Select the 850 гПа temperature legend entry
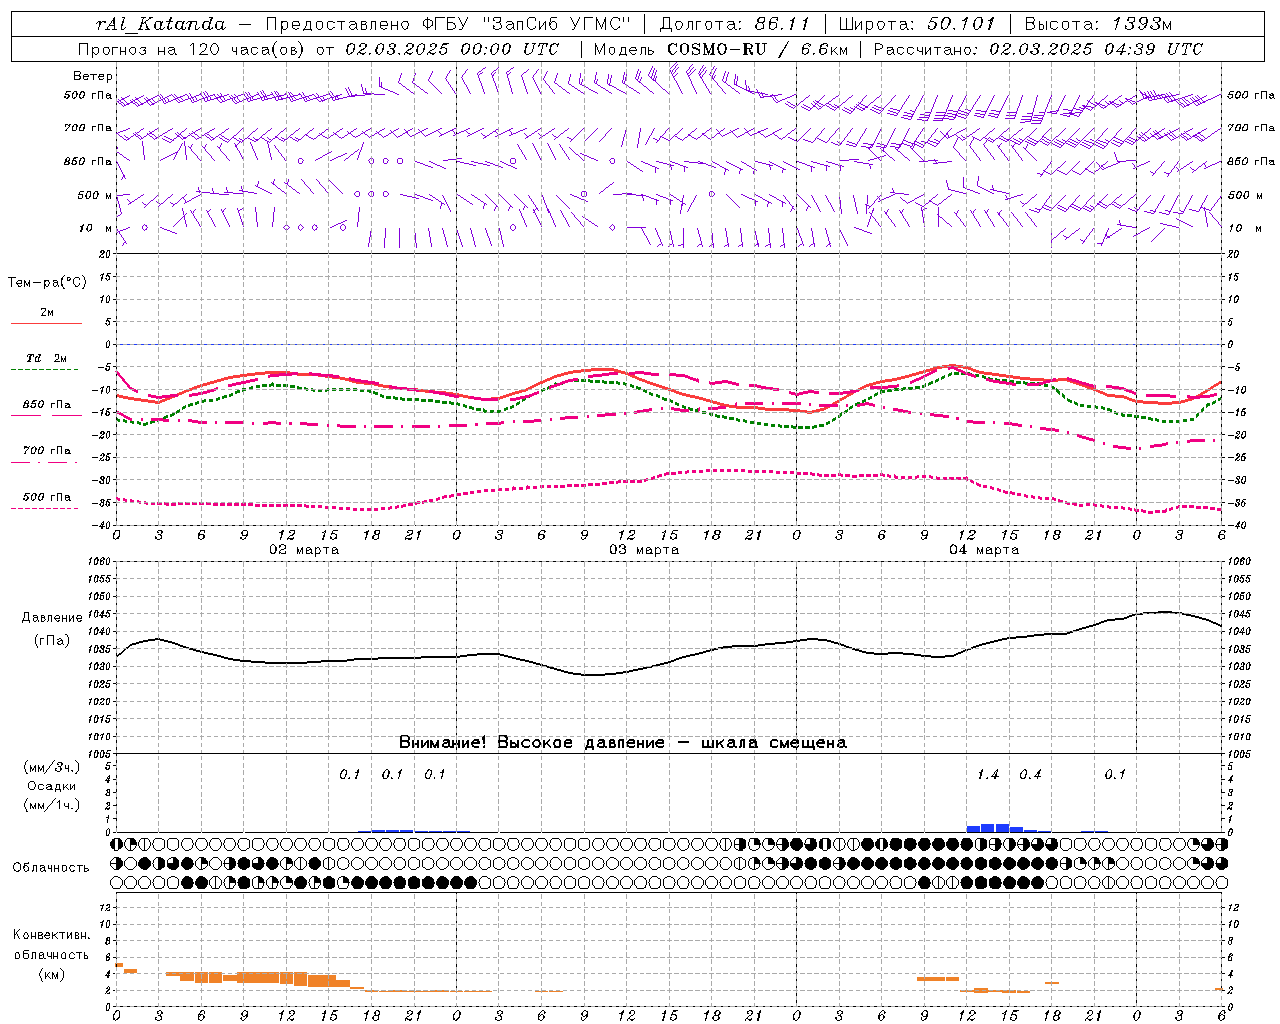 coord(47,405)
